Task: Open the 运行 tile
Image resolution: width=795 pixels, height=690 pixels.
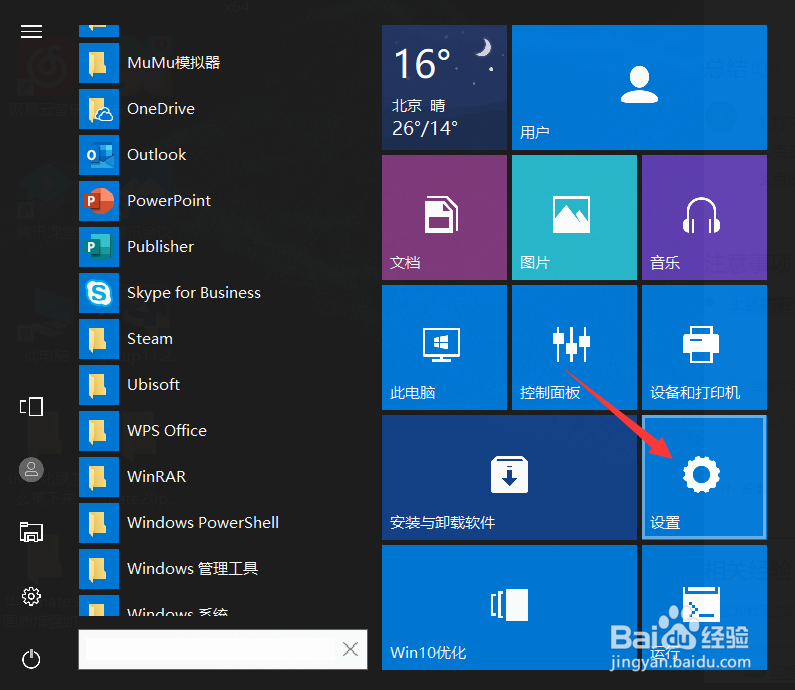Action: click(x=704, y=607)
